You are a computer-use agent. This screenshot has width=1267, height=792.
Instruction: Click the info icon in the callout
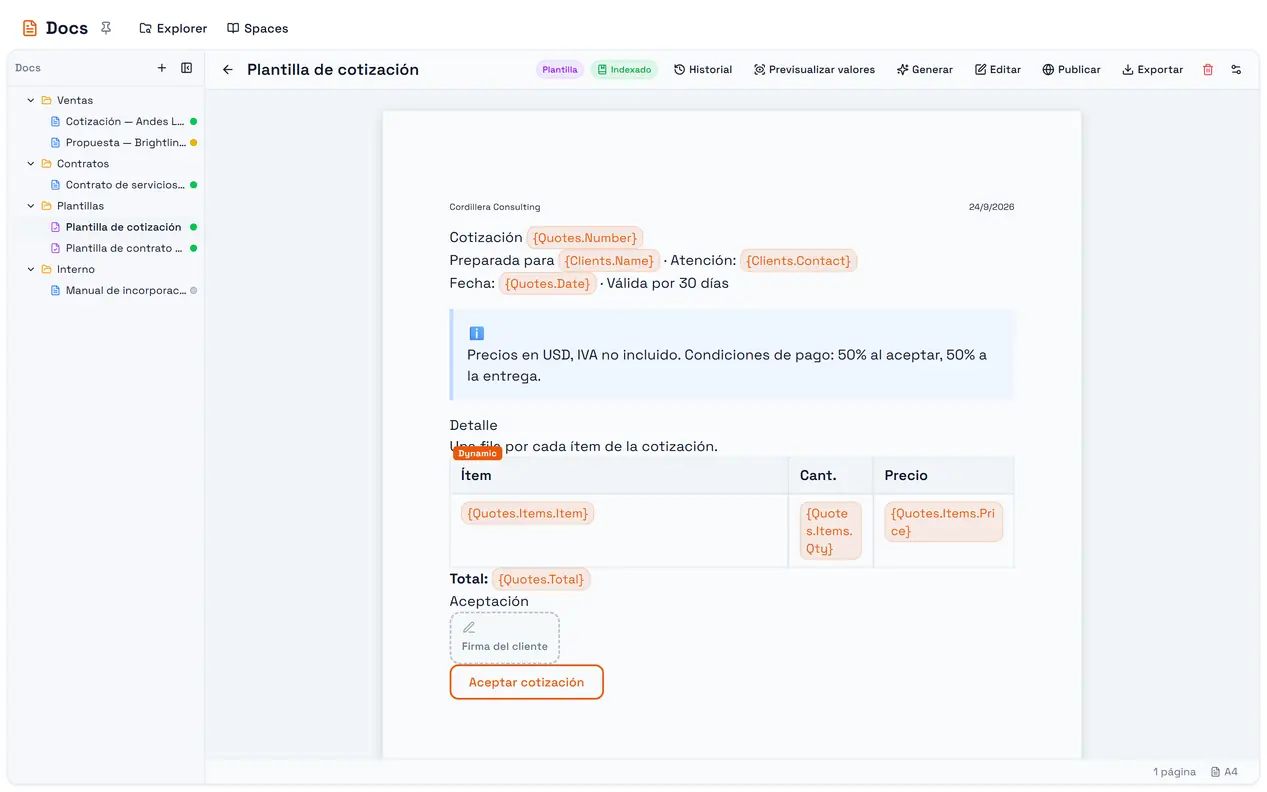pyautogui.click(x=476, y=333)
